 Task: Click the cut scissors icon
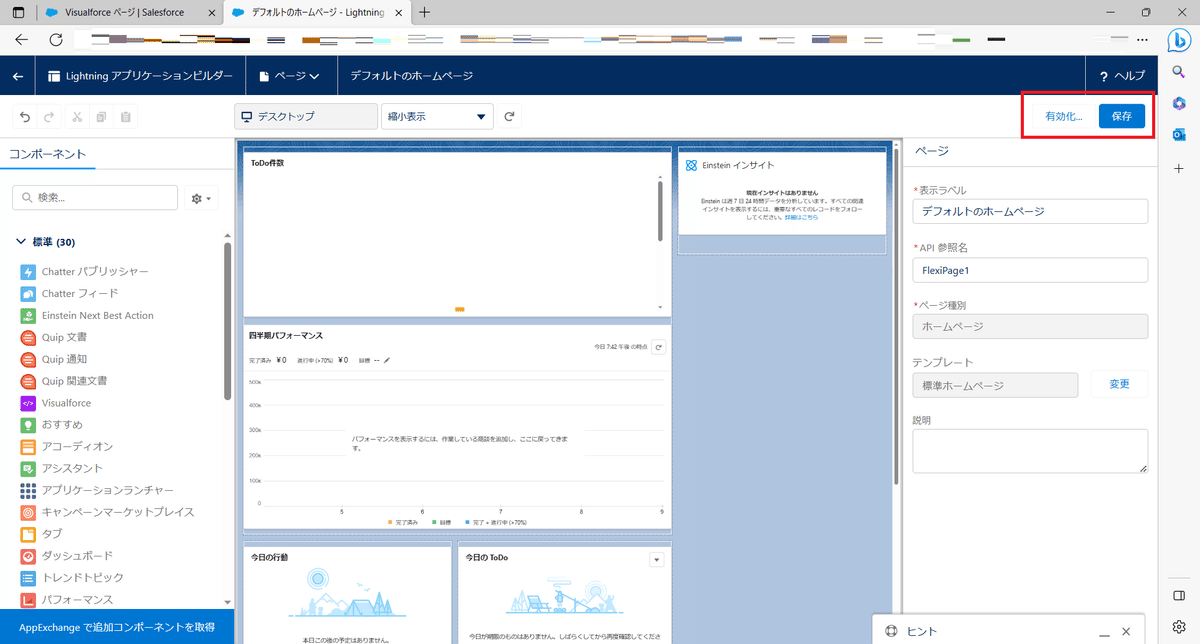coord(77,117)
